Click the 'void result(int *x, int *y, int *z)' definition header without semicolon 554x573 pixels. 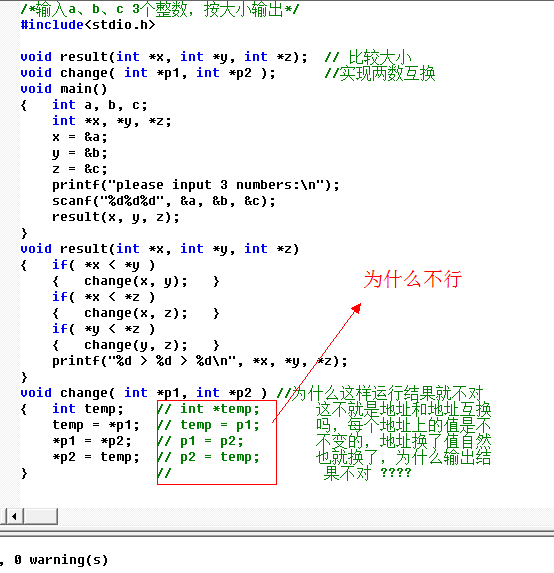[x=160, y=249]
